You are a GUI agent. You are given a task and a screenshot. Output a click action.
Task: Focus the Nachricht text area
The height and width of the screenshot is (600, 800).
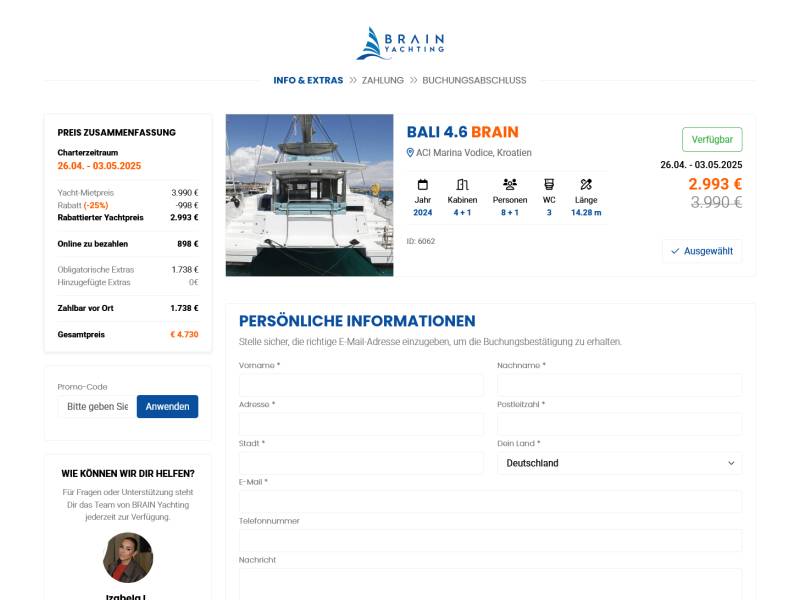490,585
